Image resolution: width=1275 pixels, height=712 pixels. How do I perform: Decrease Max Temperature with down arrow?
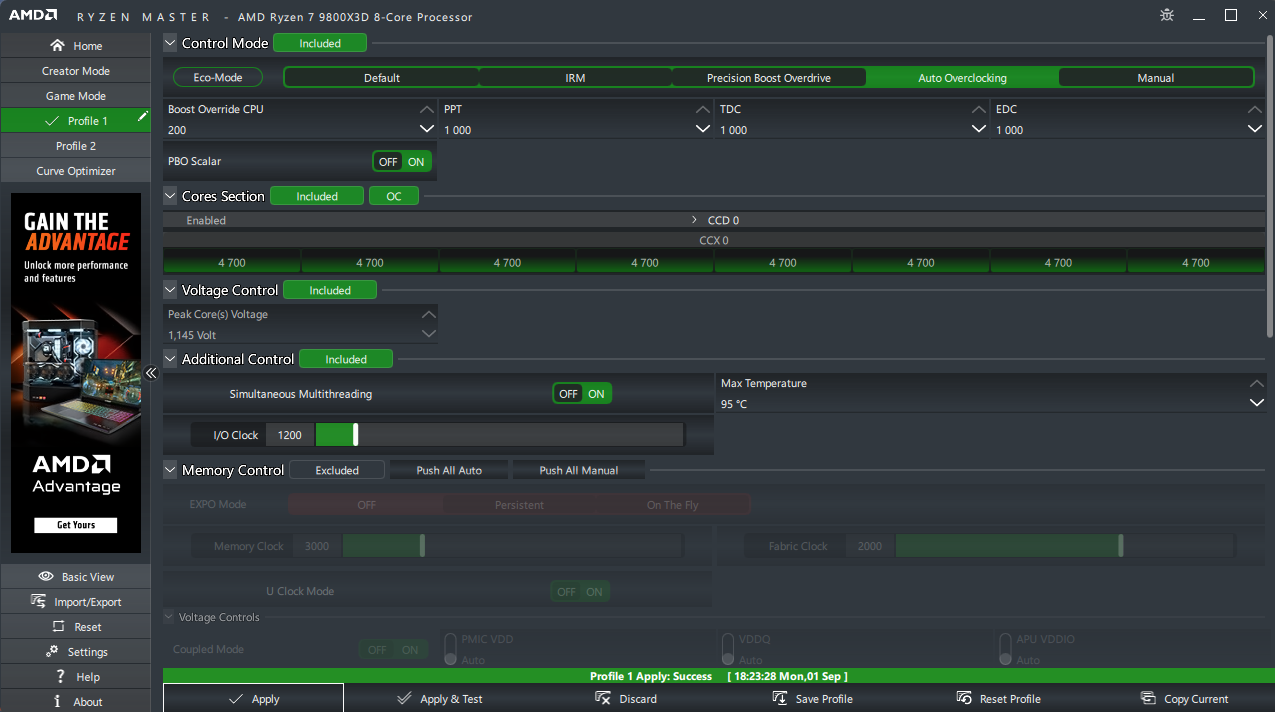coord(1257,403)
